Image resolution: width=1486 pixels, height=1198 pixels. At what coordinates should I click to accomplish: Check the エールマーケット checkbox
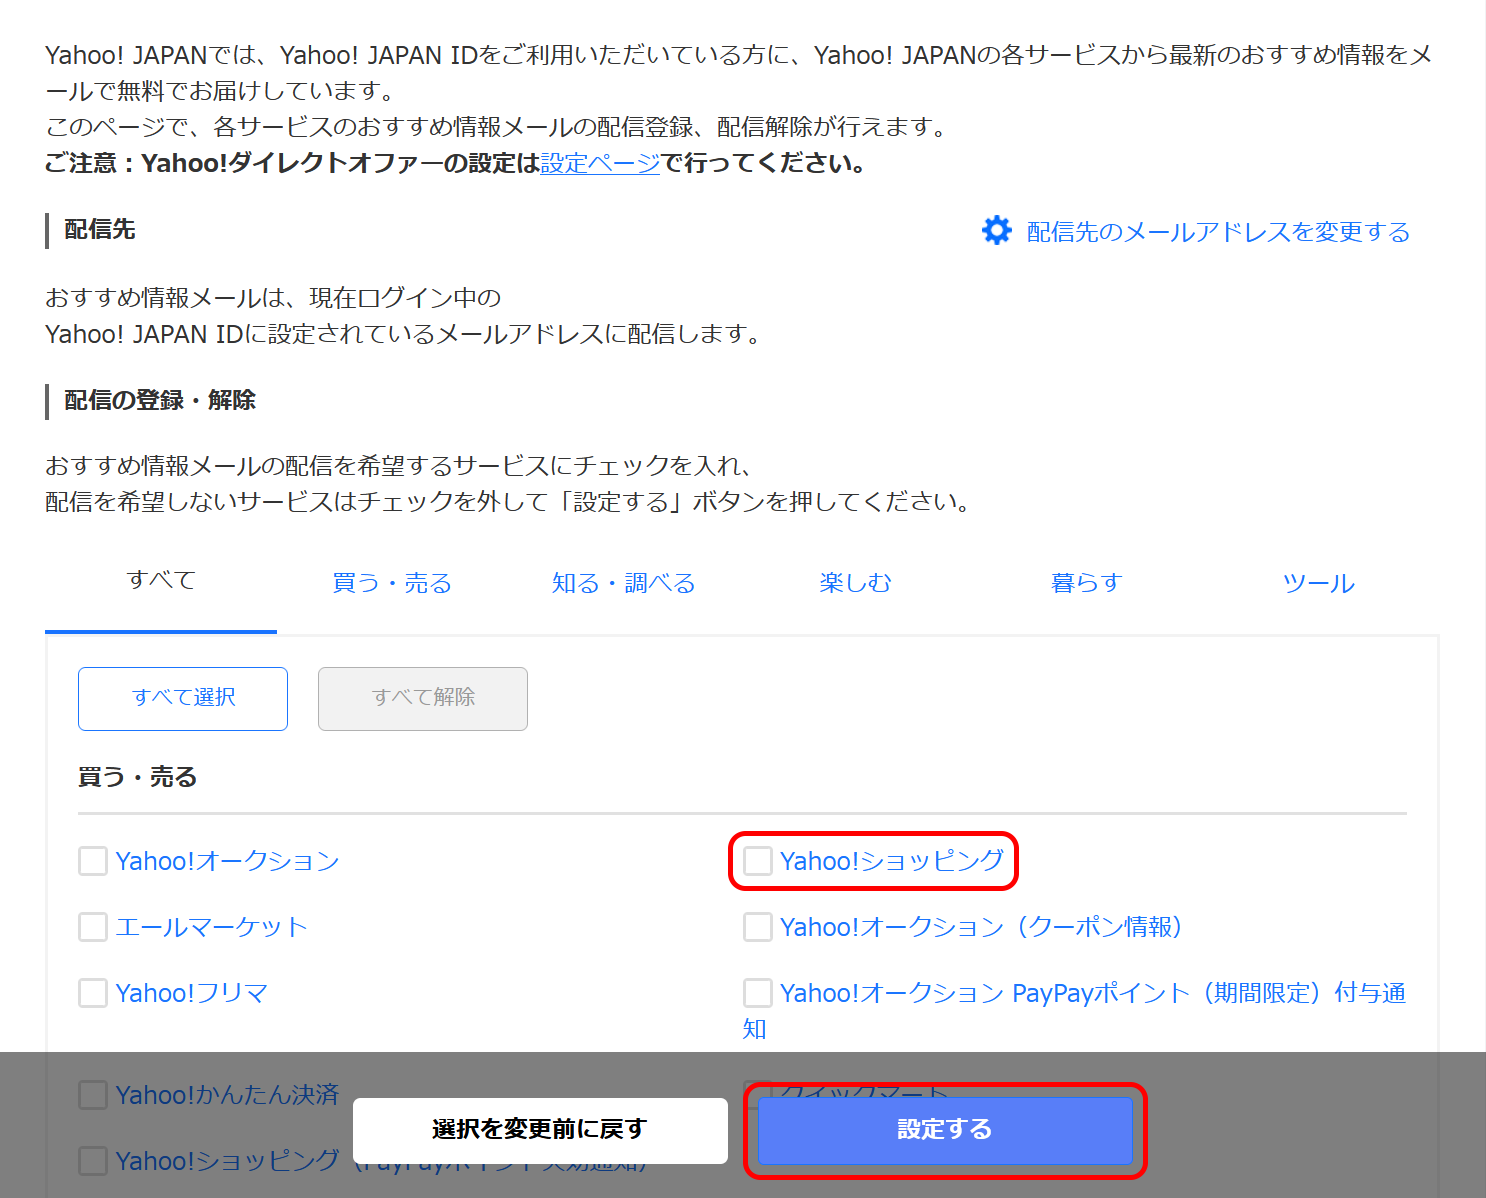[92, 927]
